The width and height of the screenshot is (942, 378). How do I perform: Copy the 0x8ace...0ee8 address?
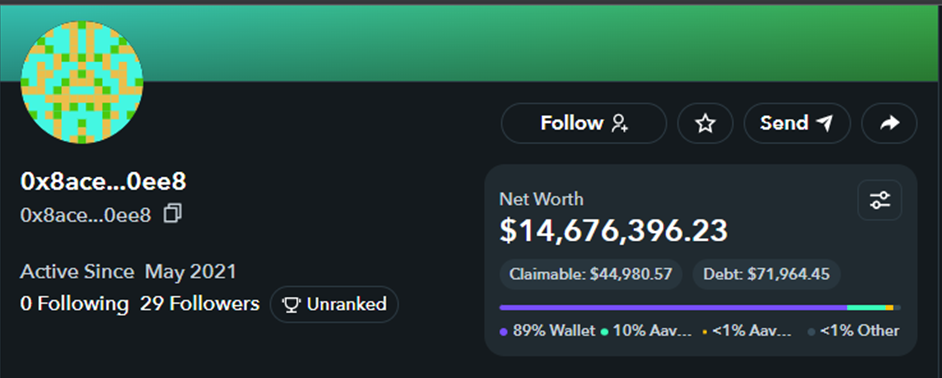[173, 214]
